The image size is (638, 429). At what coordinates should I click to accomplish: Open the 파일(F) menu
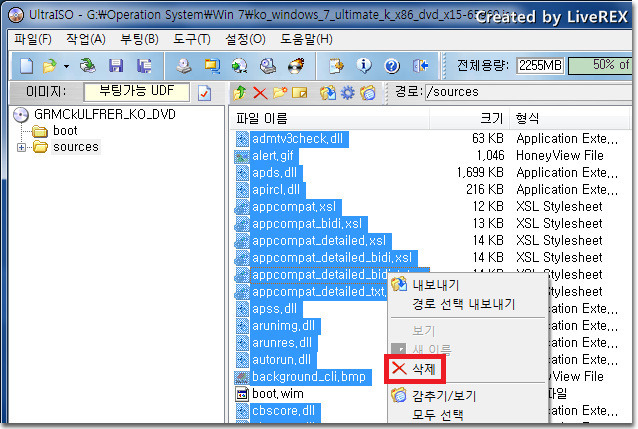coord(33,39)
